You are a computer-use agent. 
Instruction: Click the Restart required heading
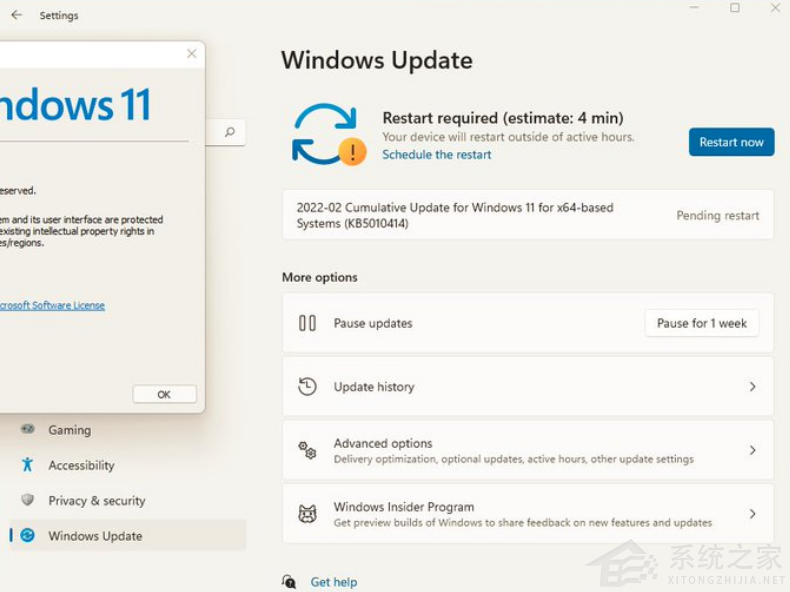click(503, 118)
